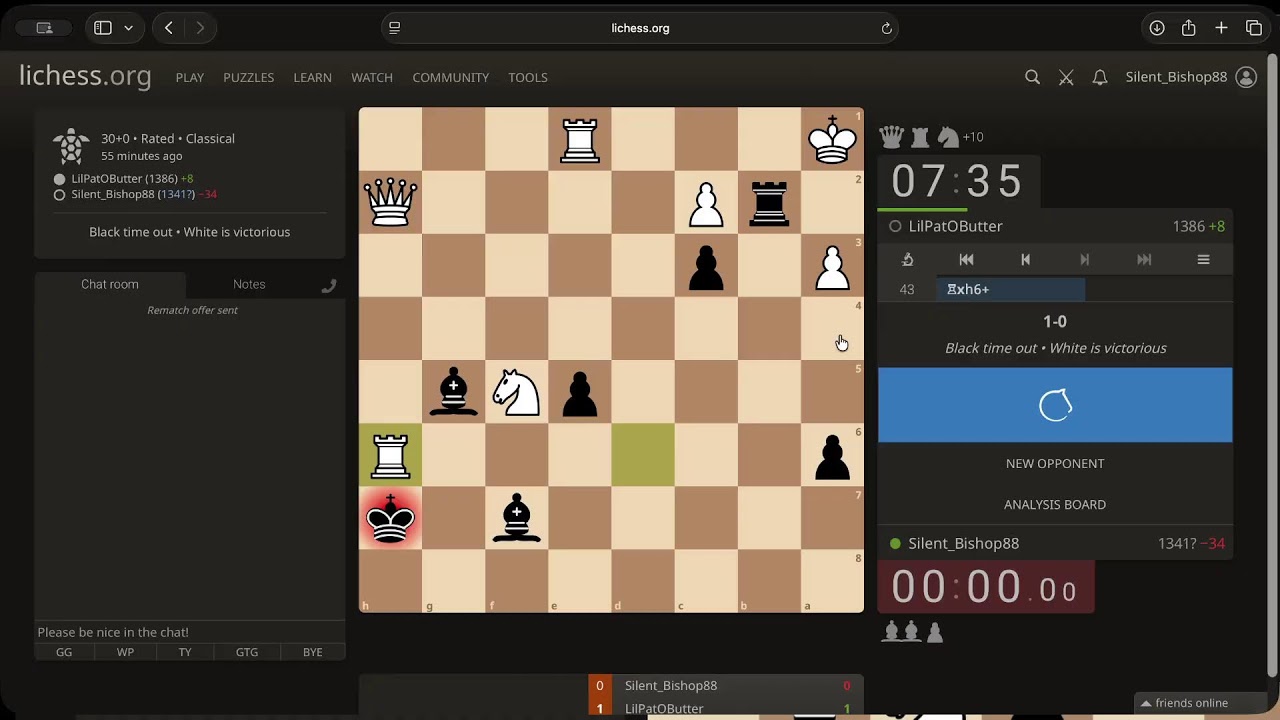Screen dimensions: 1280x720
Task: Click the white king in corner
Action: pos(832,139)
